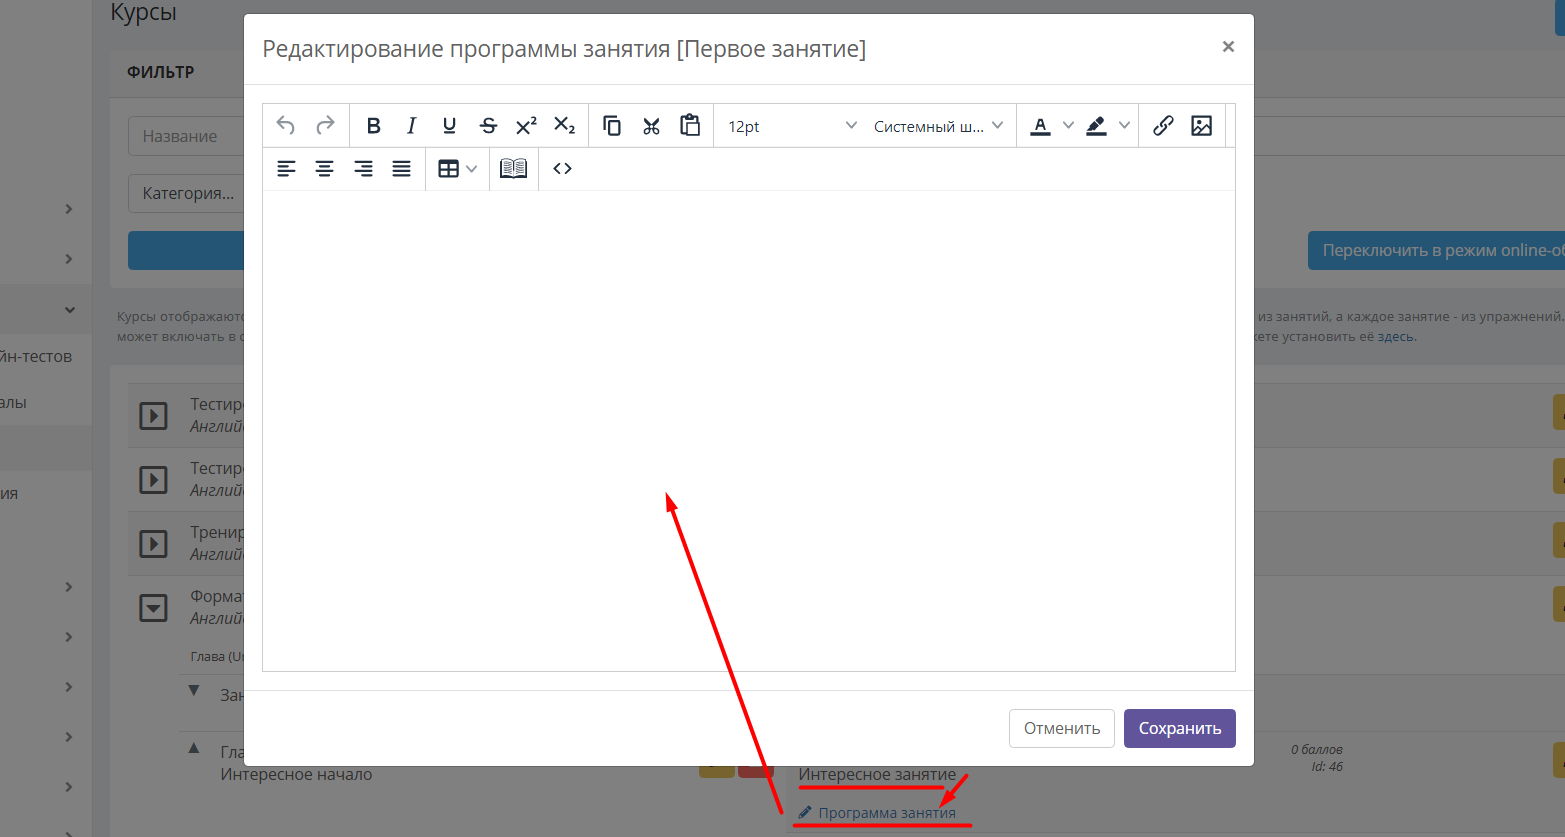Toggle the Зан section triangle
Viewport: 1565px width, 837px height.
(194, 691)
